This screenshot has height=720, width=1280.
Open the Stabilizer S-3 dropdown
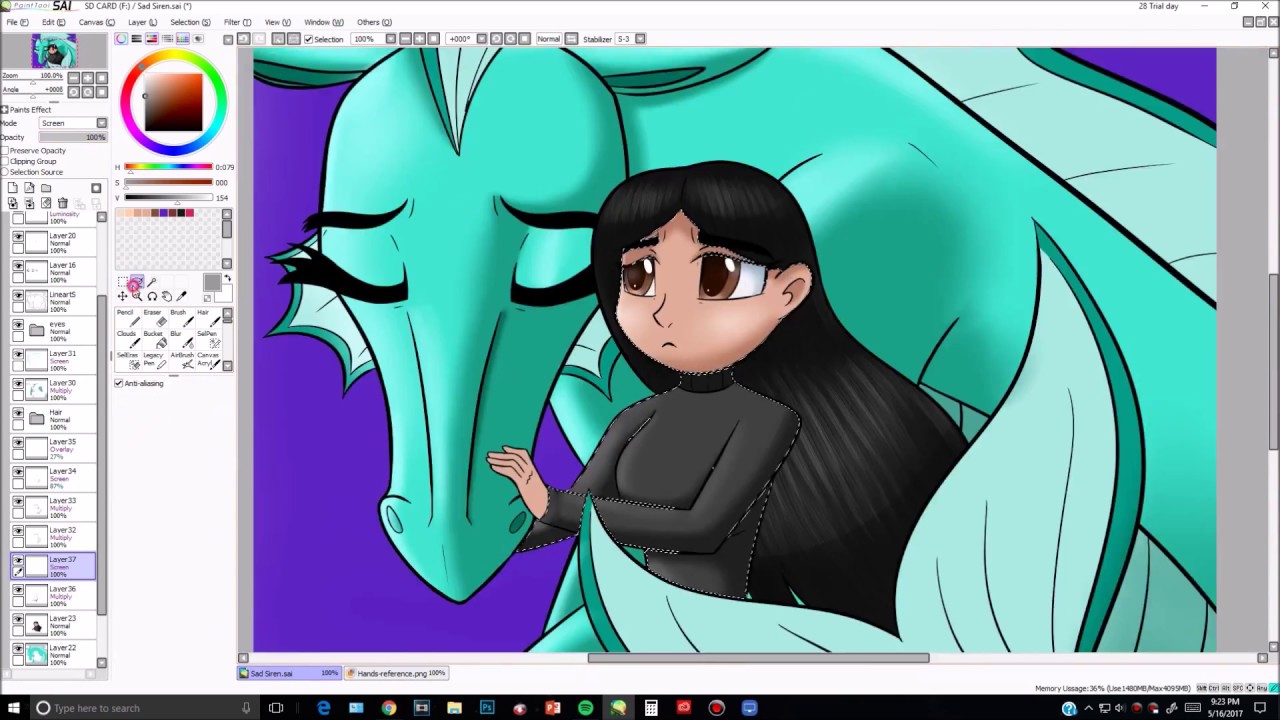point(640,39)
